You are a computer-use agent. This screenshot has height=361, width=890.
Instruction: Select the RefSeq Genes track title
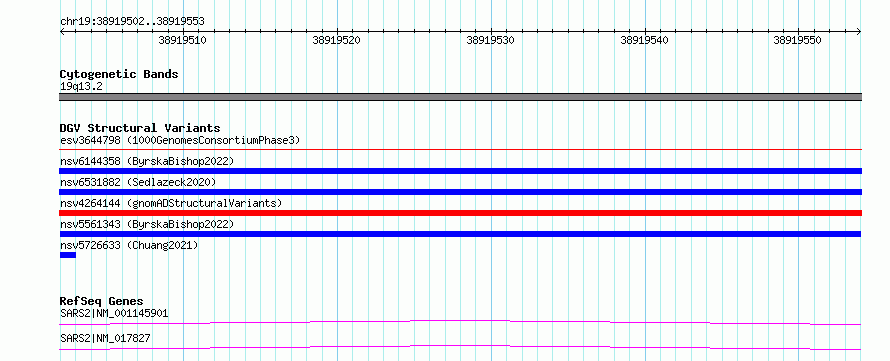102,301
